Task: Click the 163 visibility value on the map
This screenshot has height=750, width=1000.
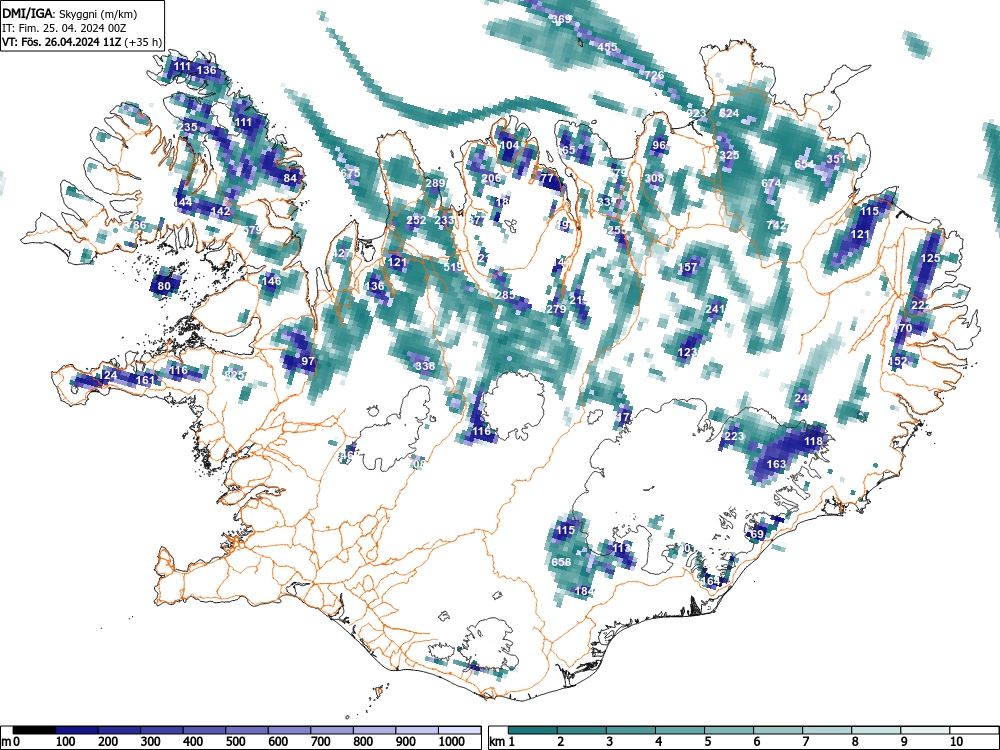Action: click(776, 464)
